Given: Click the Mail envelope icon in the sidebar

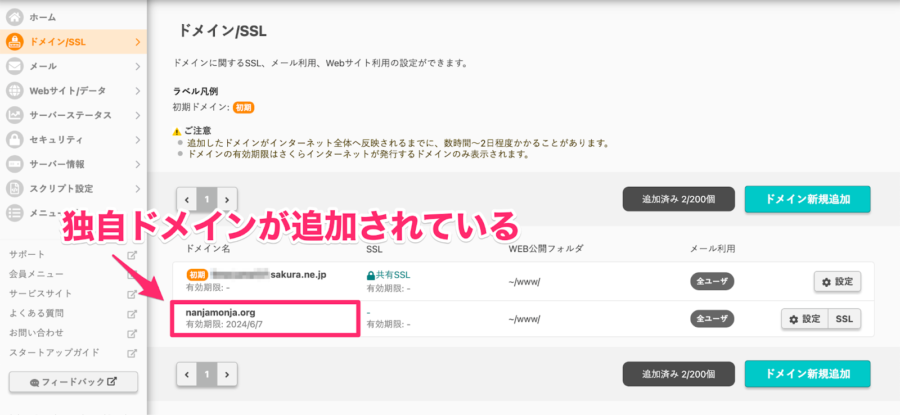Looking at the screenshot, I should click(x=14, y=66).
